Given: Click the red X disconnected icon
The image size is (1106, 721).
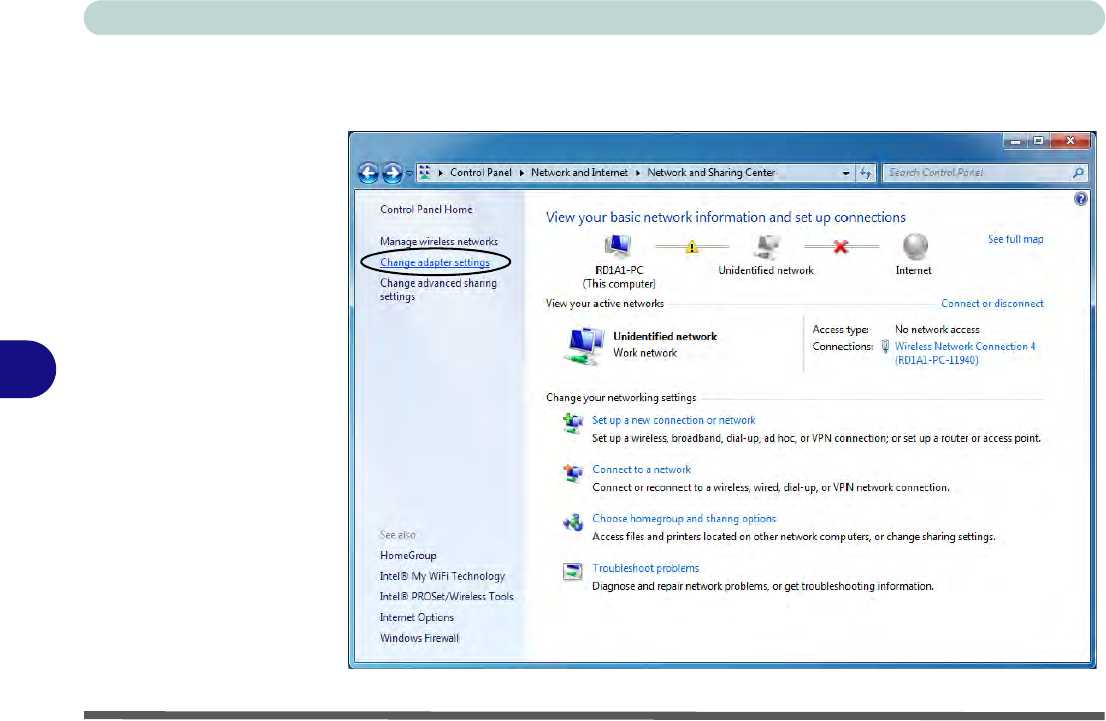Looking at the screenshot, I should [x=841, y=246].
